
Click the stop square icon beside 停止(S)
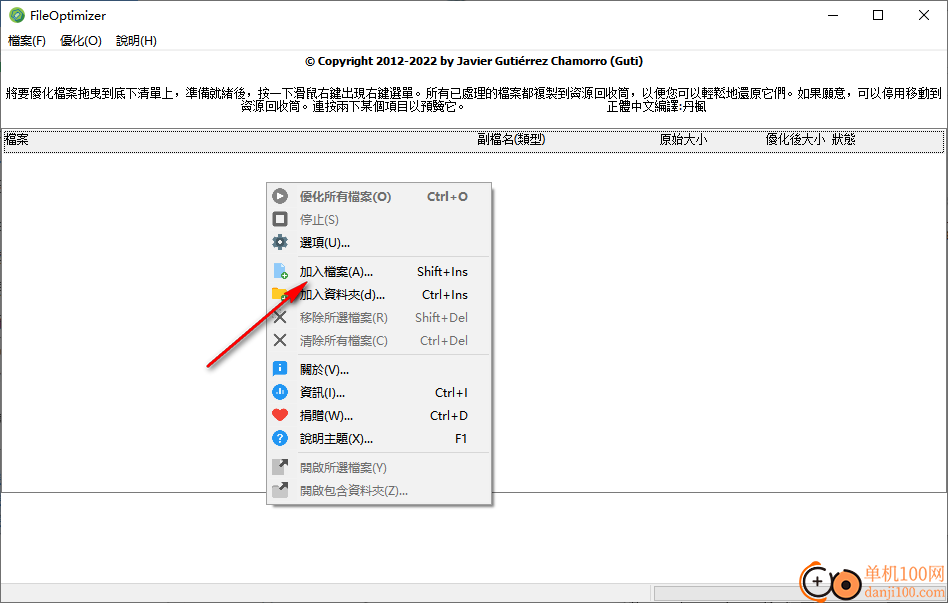(280, 219)
